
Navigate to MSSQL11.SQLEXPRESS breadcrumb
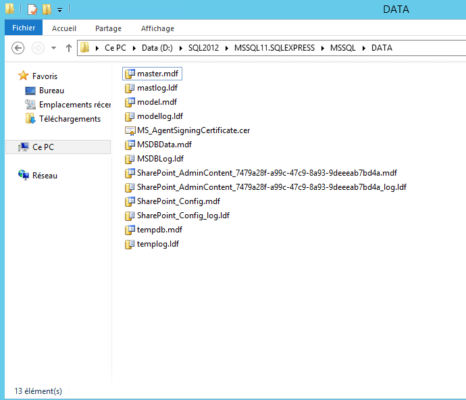[x=274, y=48]
